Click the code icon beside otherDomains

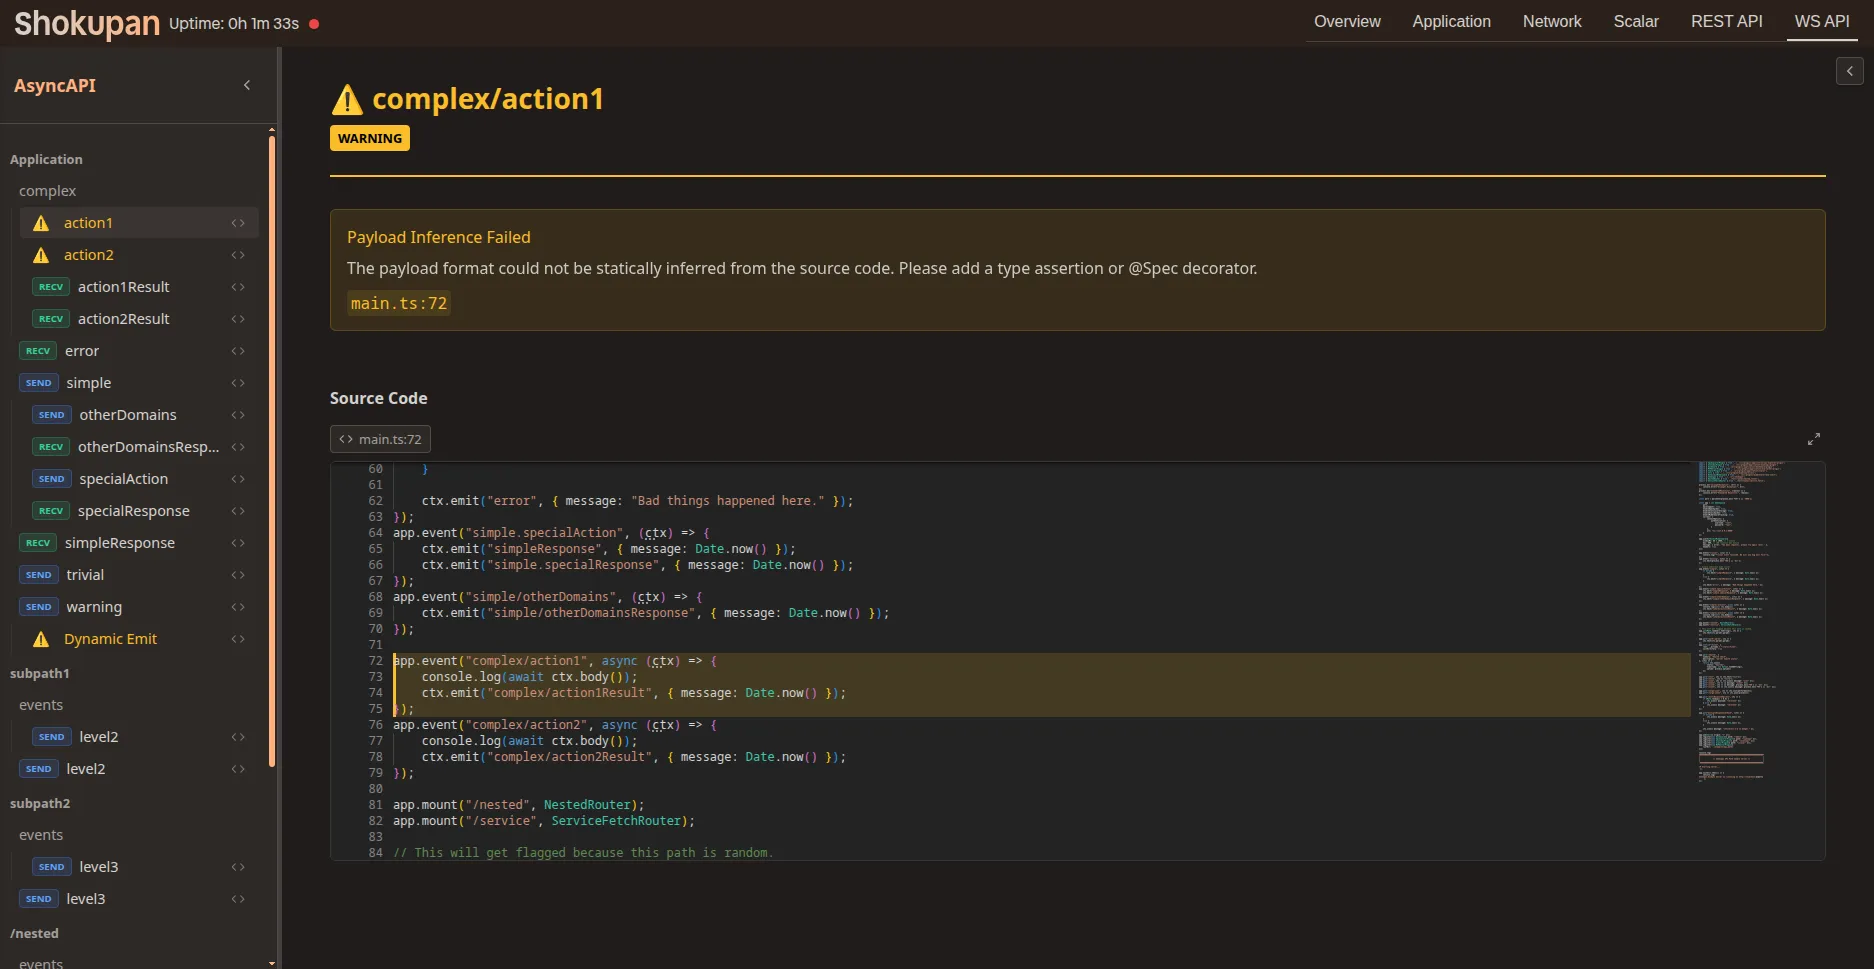click(x=237, y=414)
